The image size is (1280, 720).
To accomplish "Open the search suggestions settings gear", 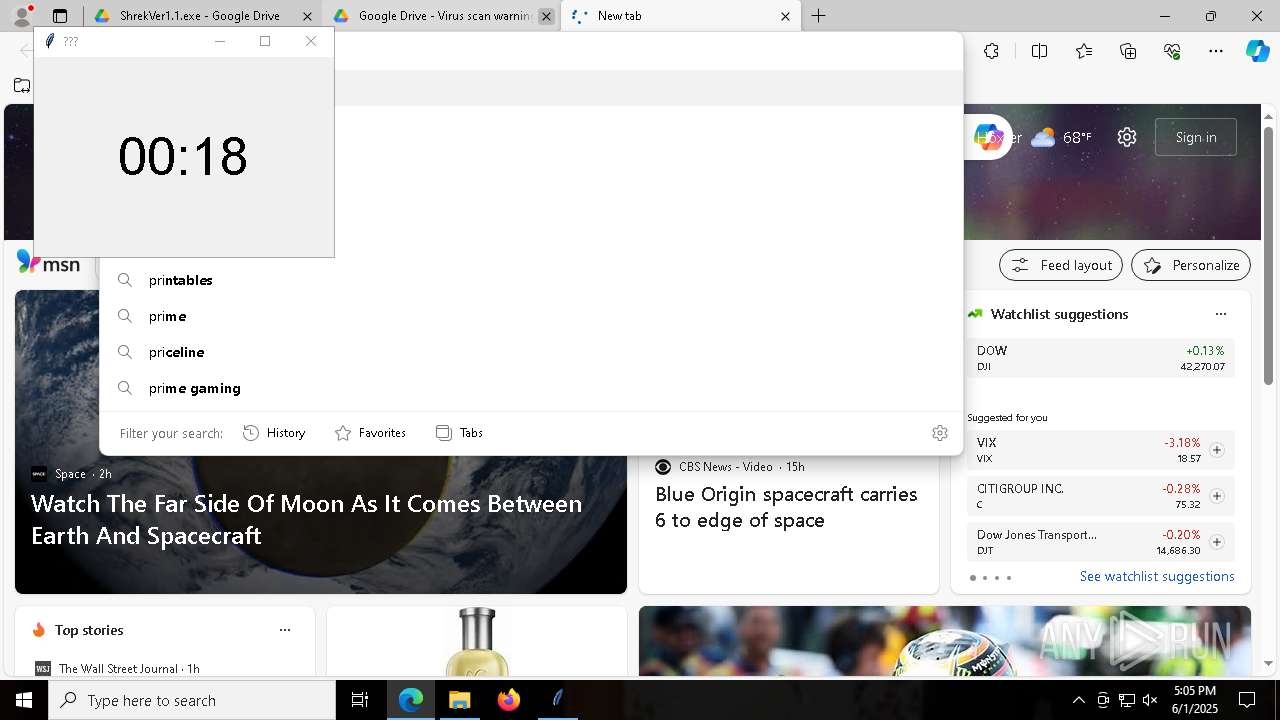I will coord(940,433).
